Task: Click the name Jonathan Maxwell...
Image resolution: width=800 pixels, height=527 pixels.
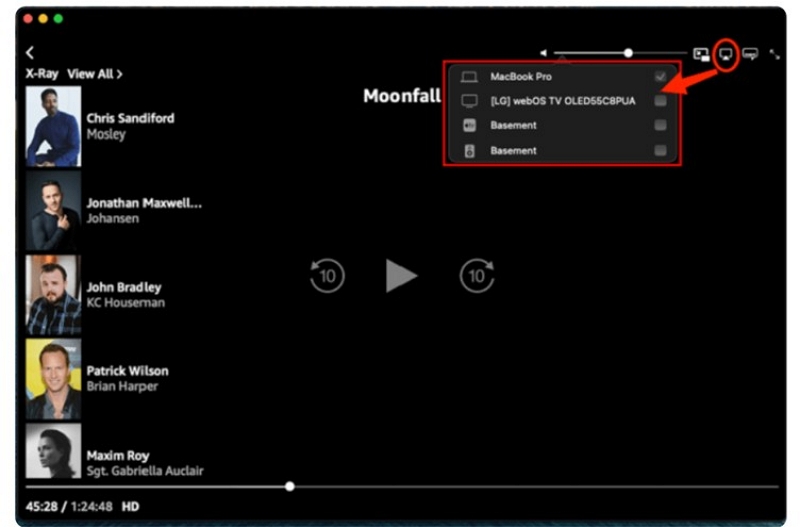Action: click(x=144, y=203)
